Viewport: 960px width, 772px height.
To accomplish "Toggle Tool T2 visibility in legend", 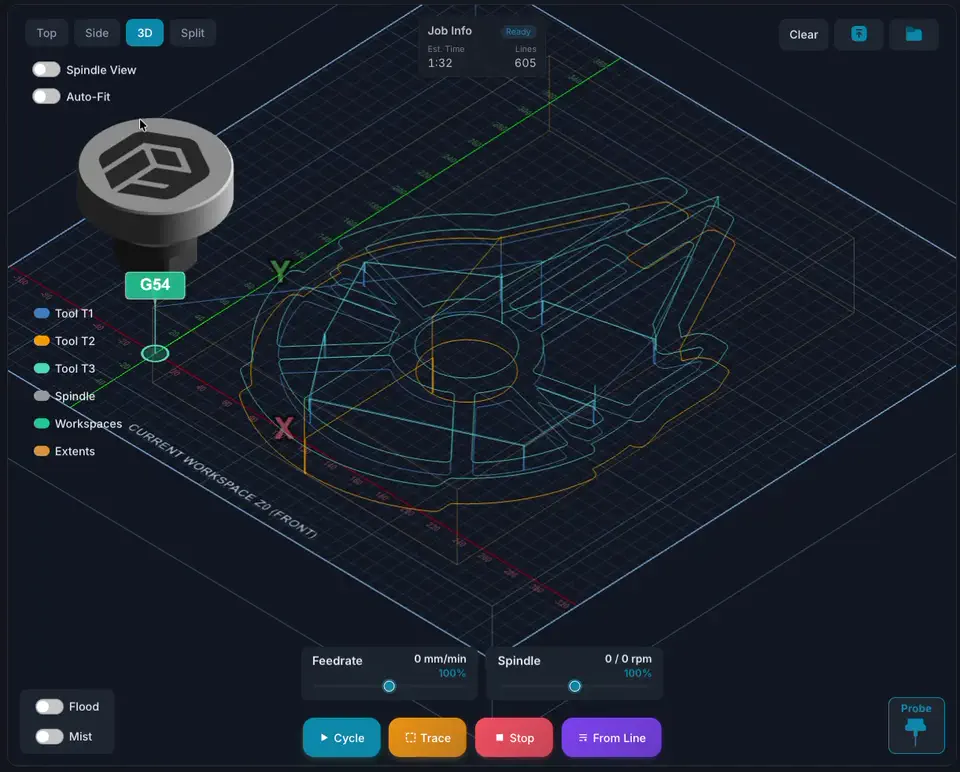I will point(65,341).
